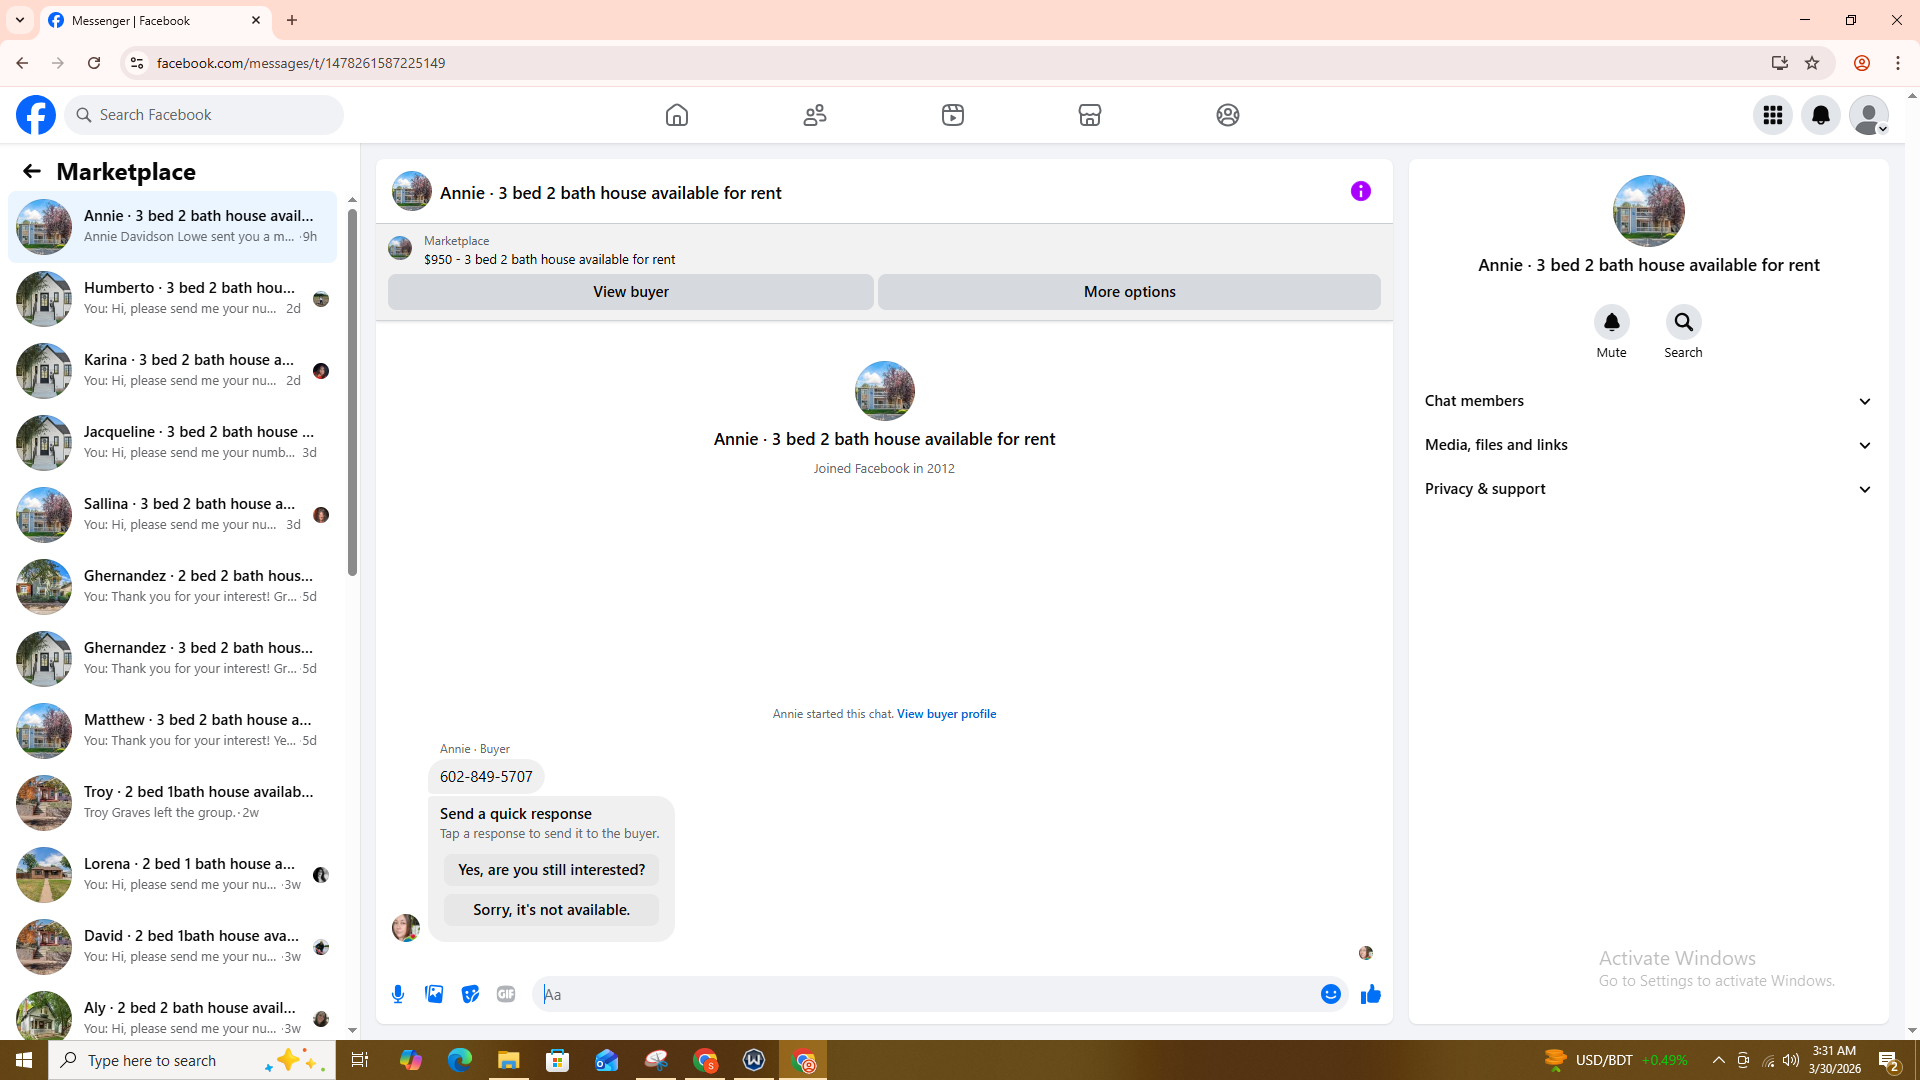The image size is (1920, 1080).
Task: Expand Media, files and links
Action: (x=1648, y=445)
